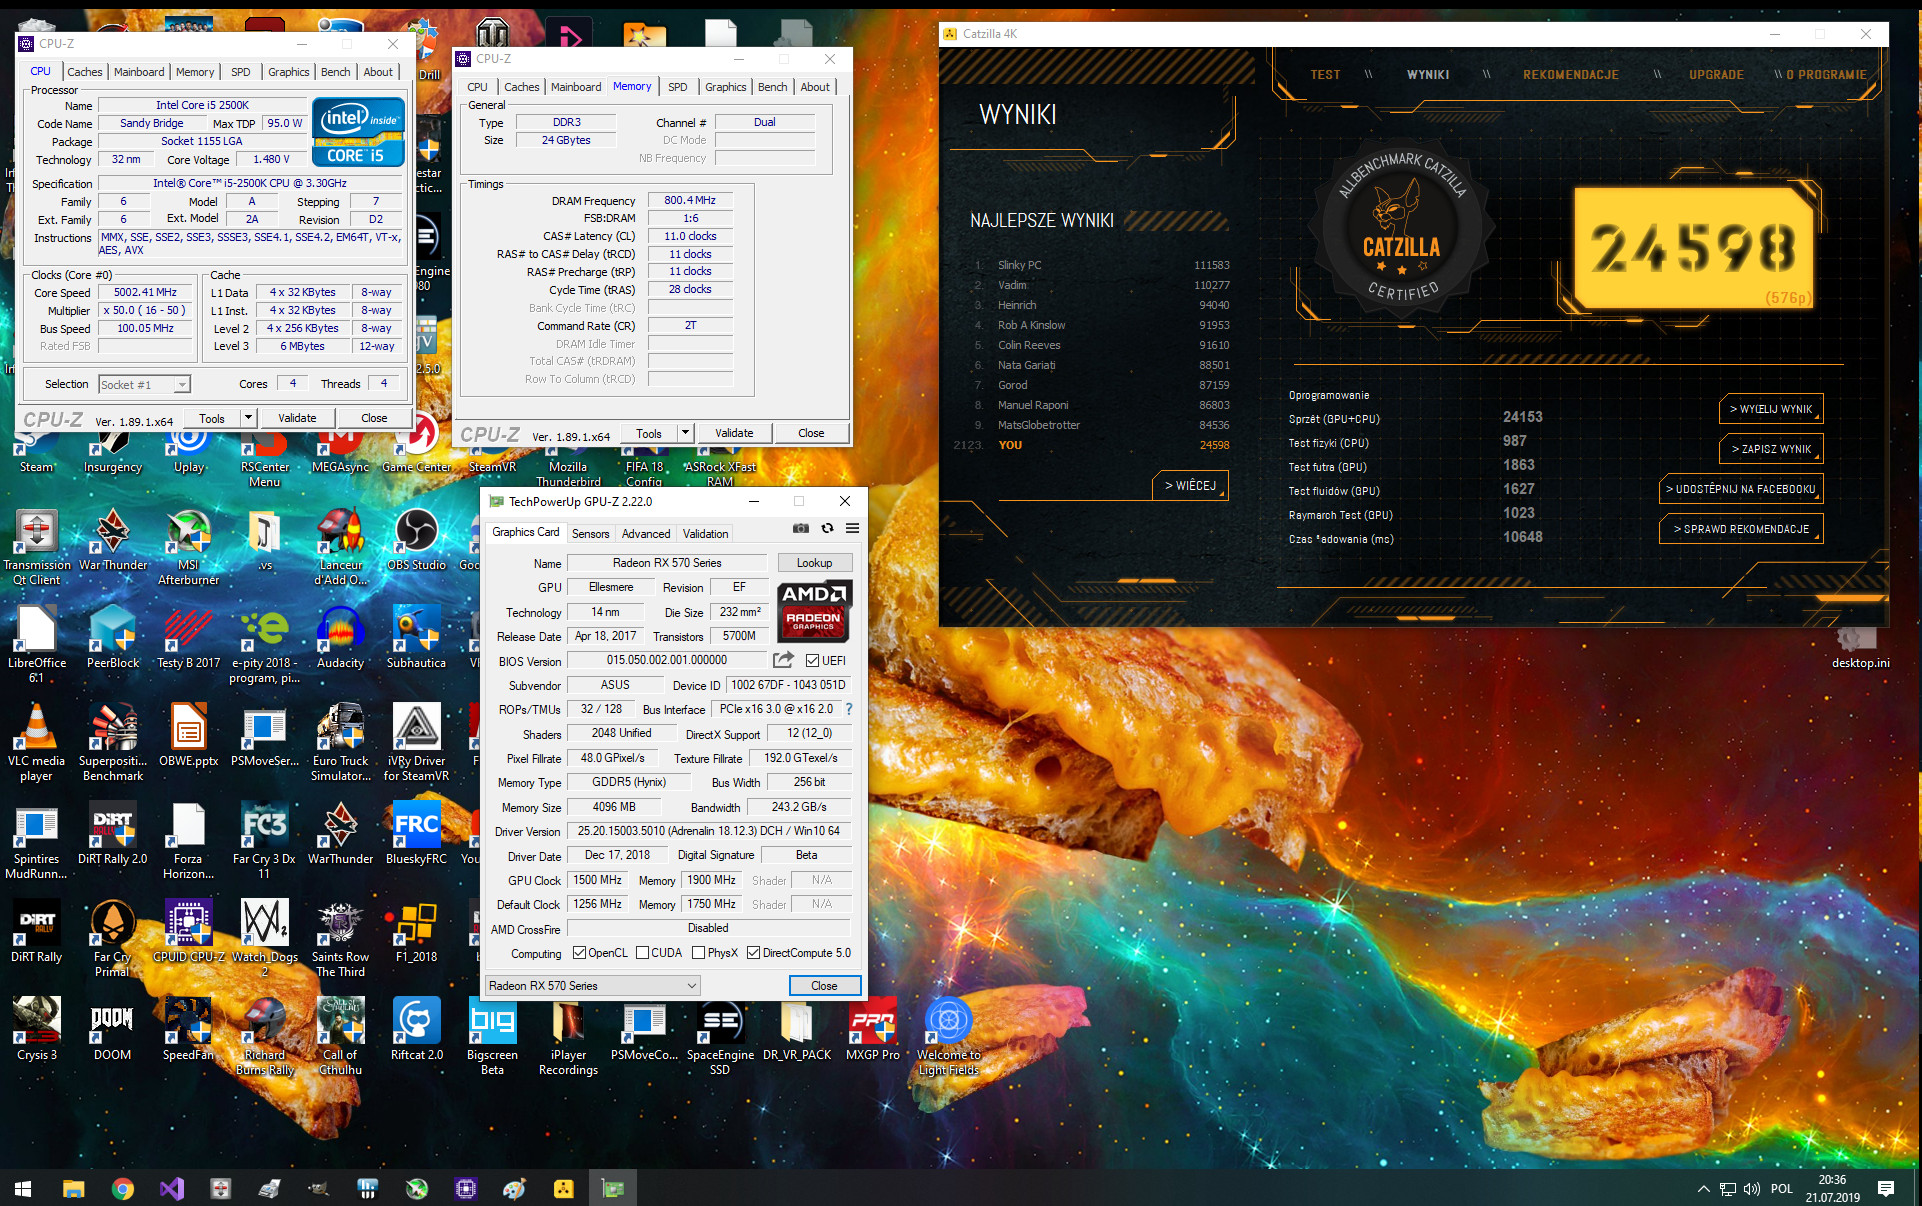The height and width of the screenshot is (1206, 1922).
Task: Switch to Sensors tab in GPU-Z
Action: click(x=590, y=533)
